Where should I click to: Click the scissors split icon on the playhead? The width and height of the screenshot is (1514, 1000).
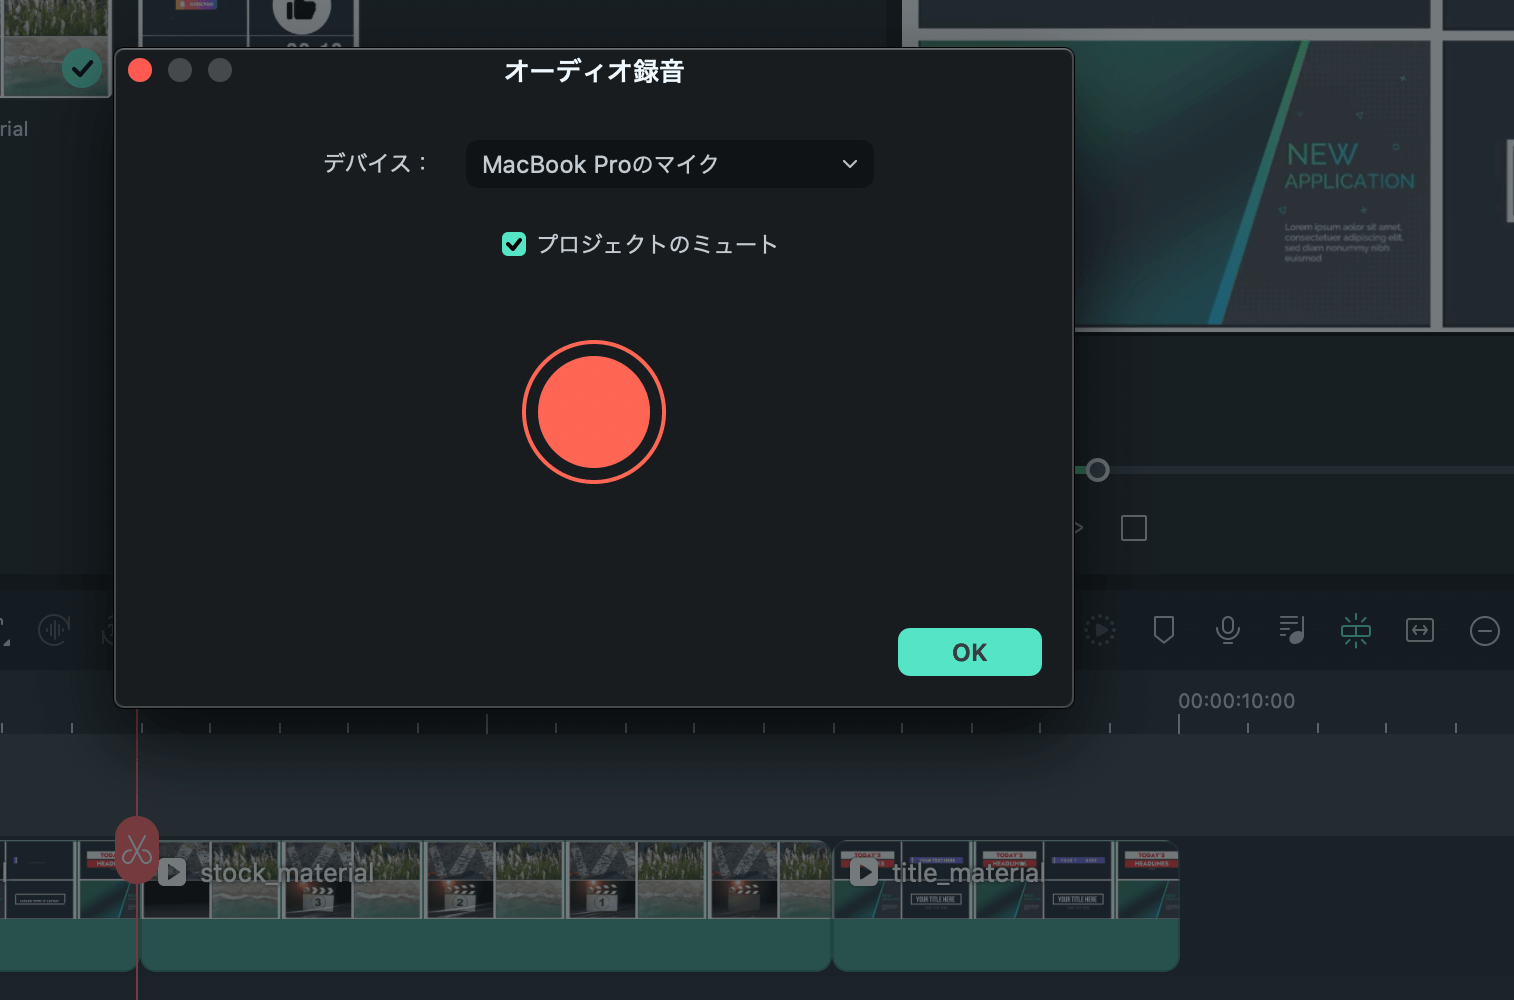tap(137, 850)
